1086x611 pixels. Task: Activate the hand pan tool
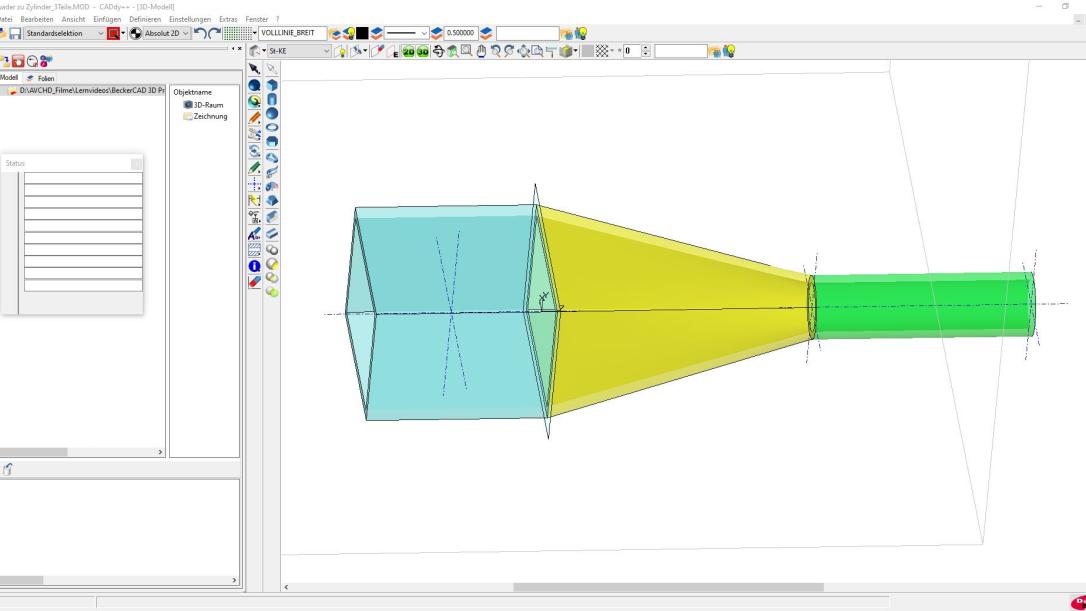pos(481,51)
